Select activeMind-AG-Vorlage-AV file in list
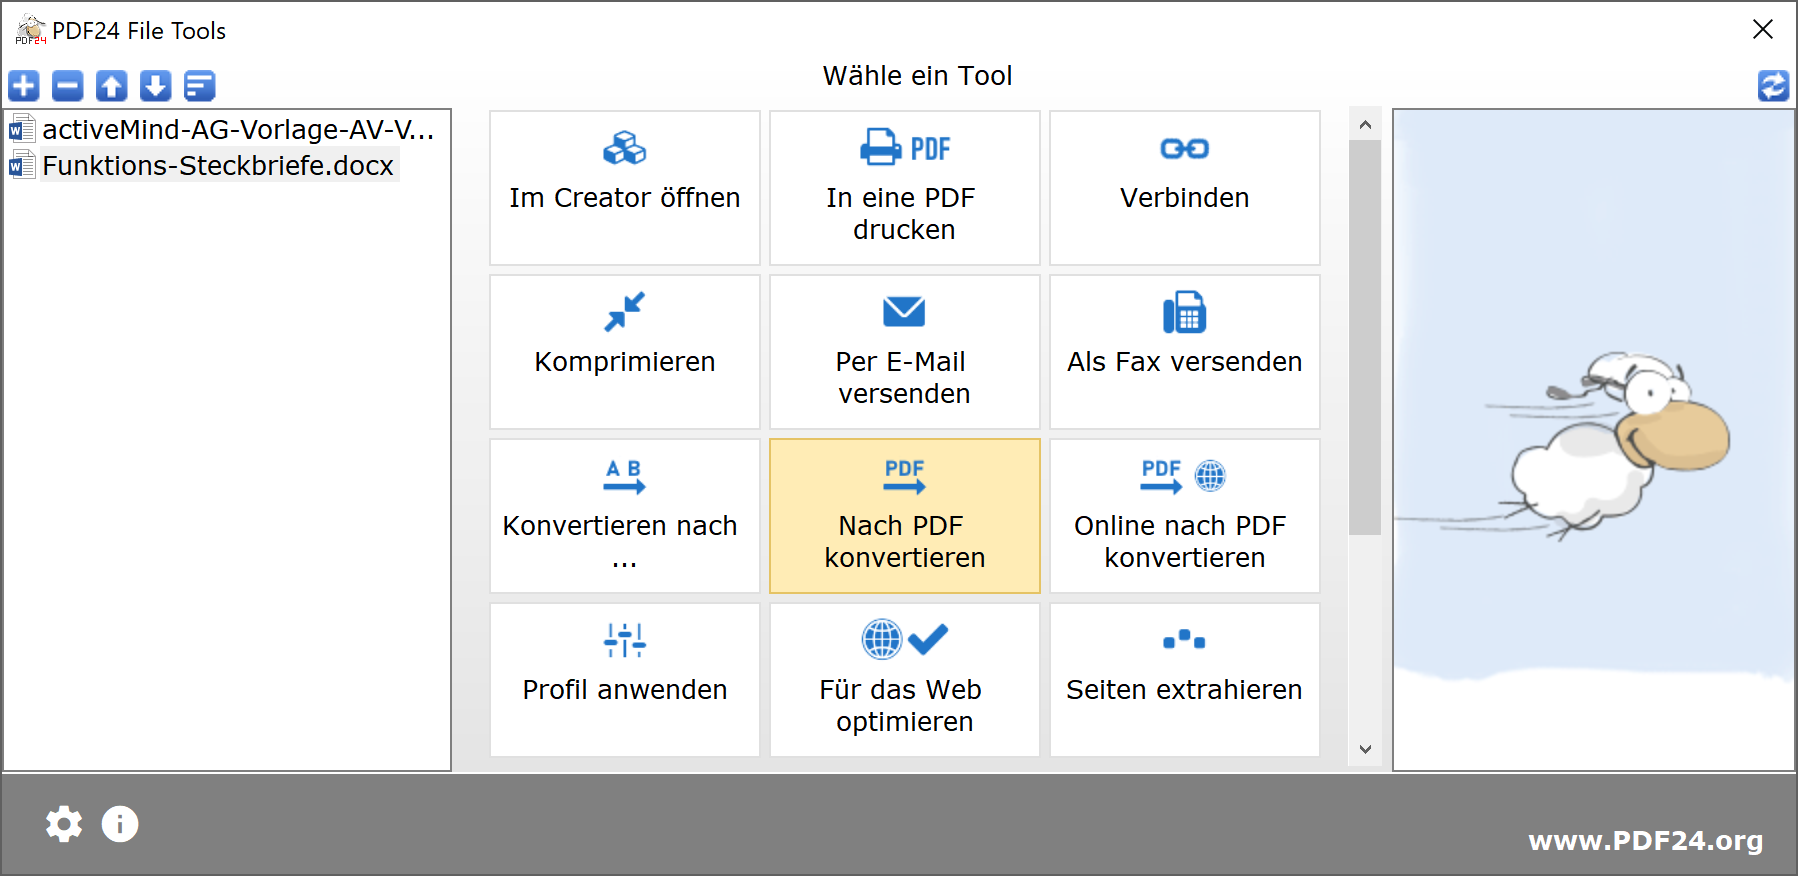The height and width of the screenshot is (876, 1798). pyautogui.click(x=237, y=130)
